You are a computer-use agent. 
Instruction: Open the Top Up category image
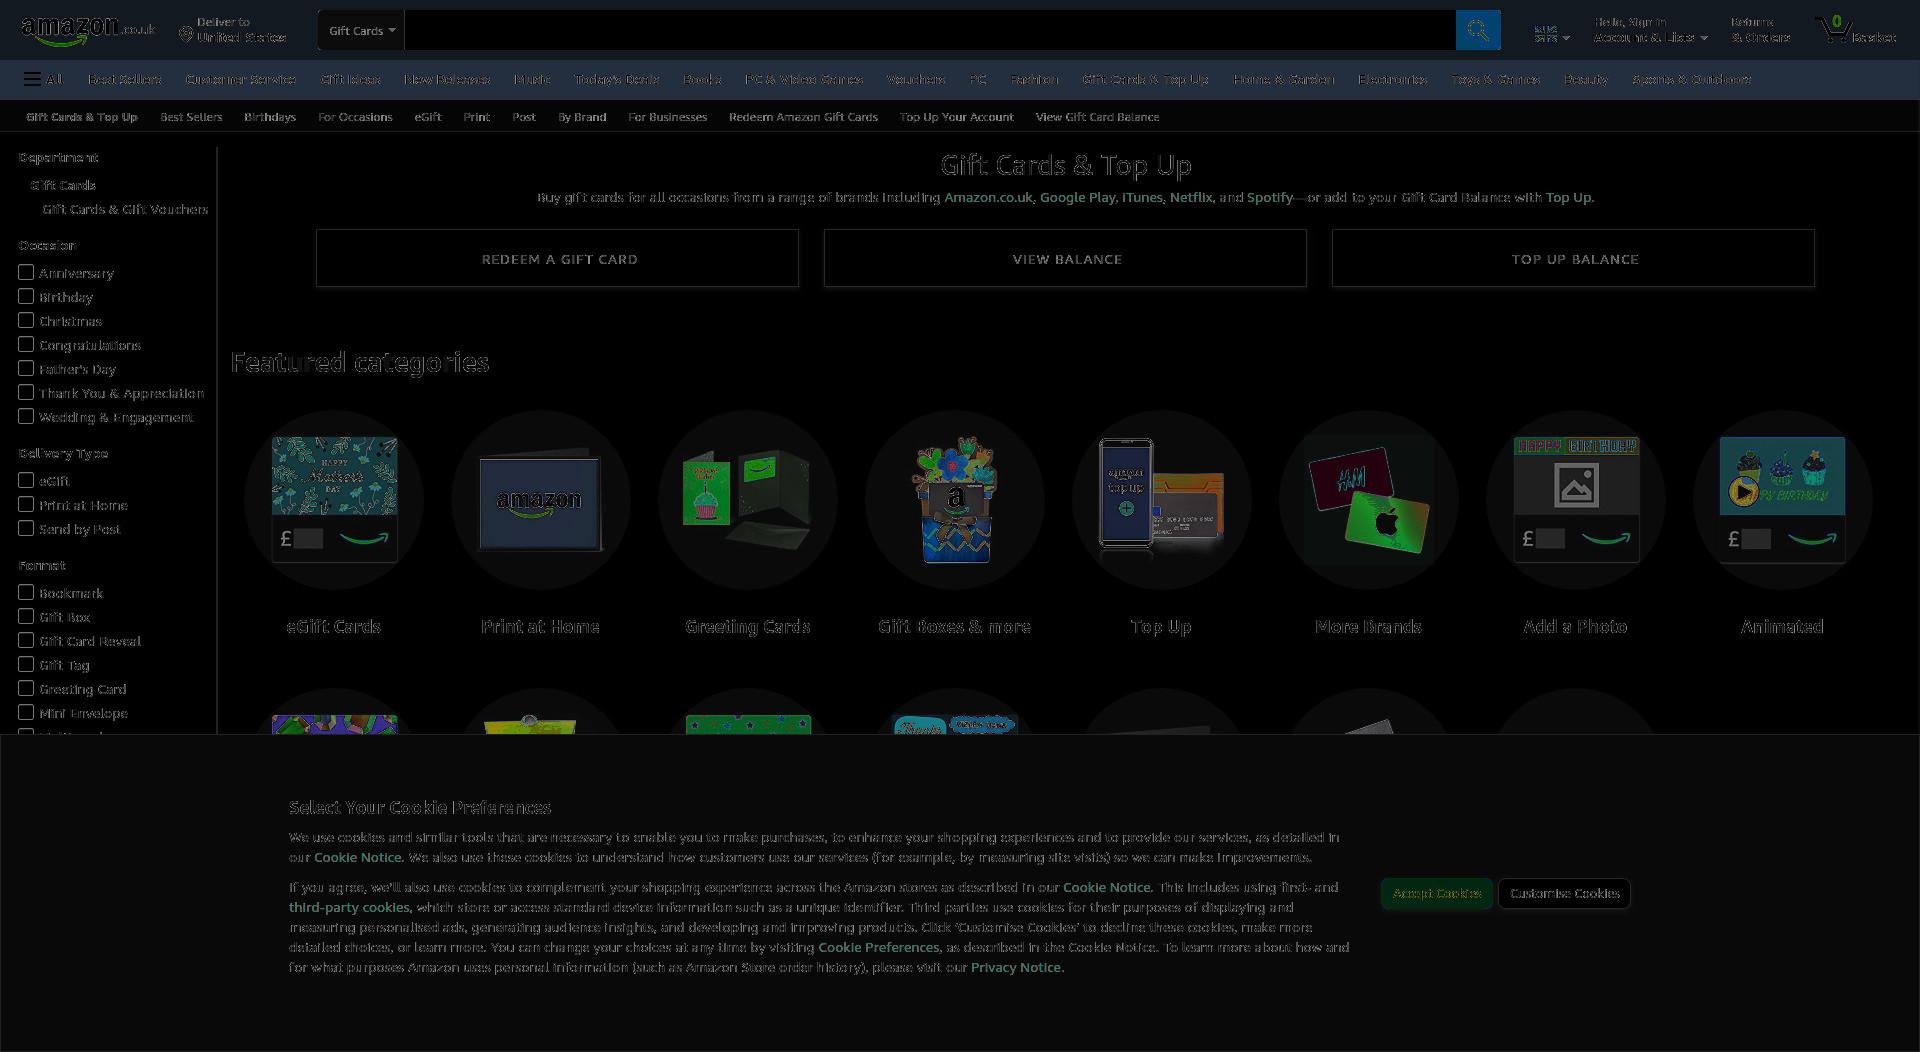click(x=1162, y=499)
